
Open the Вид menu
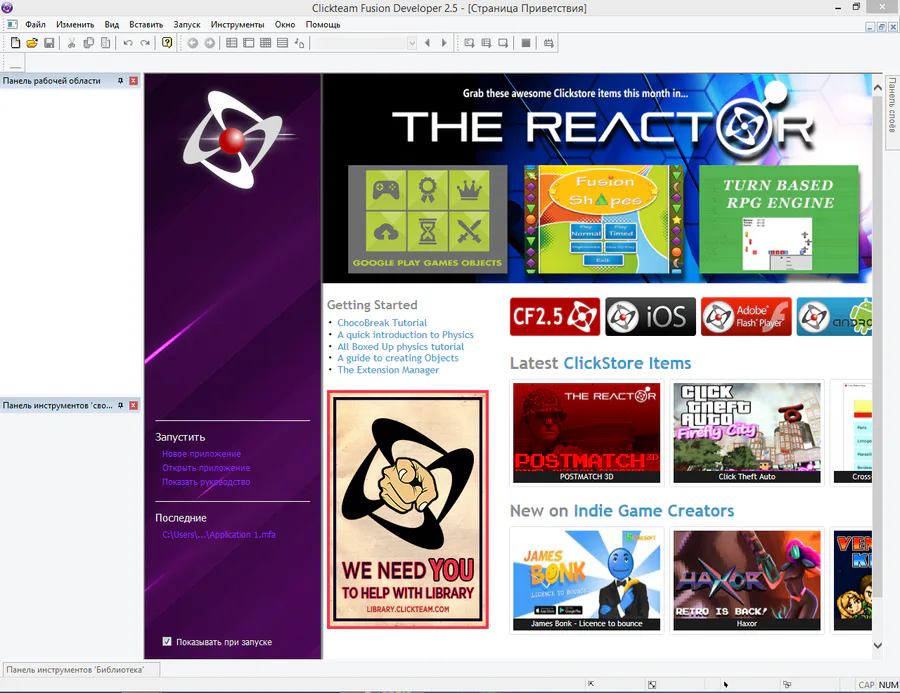(x=112, y=25)
